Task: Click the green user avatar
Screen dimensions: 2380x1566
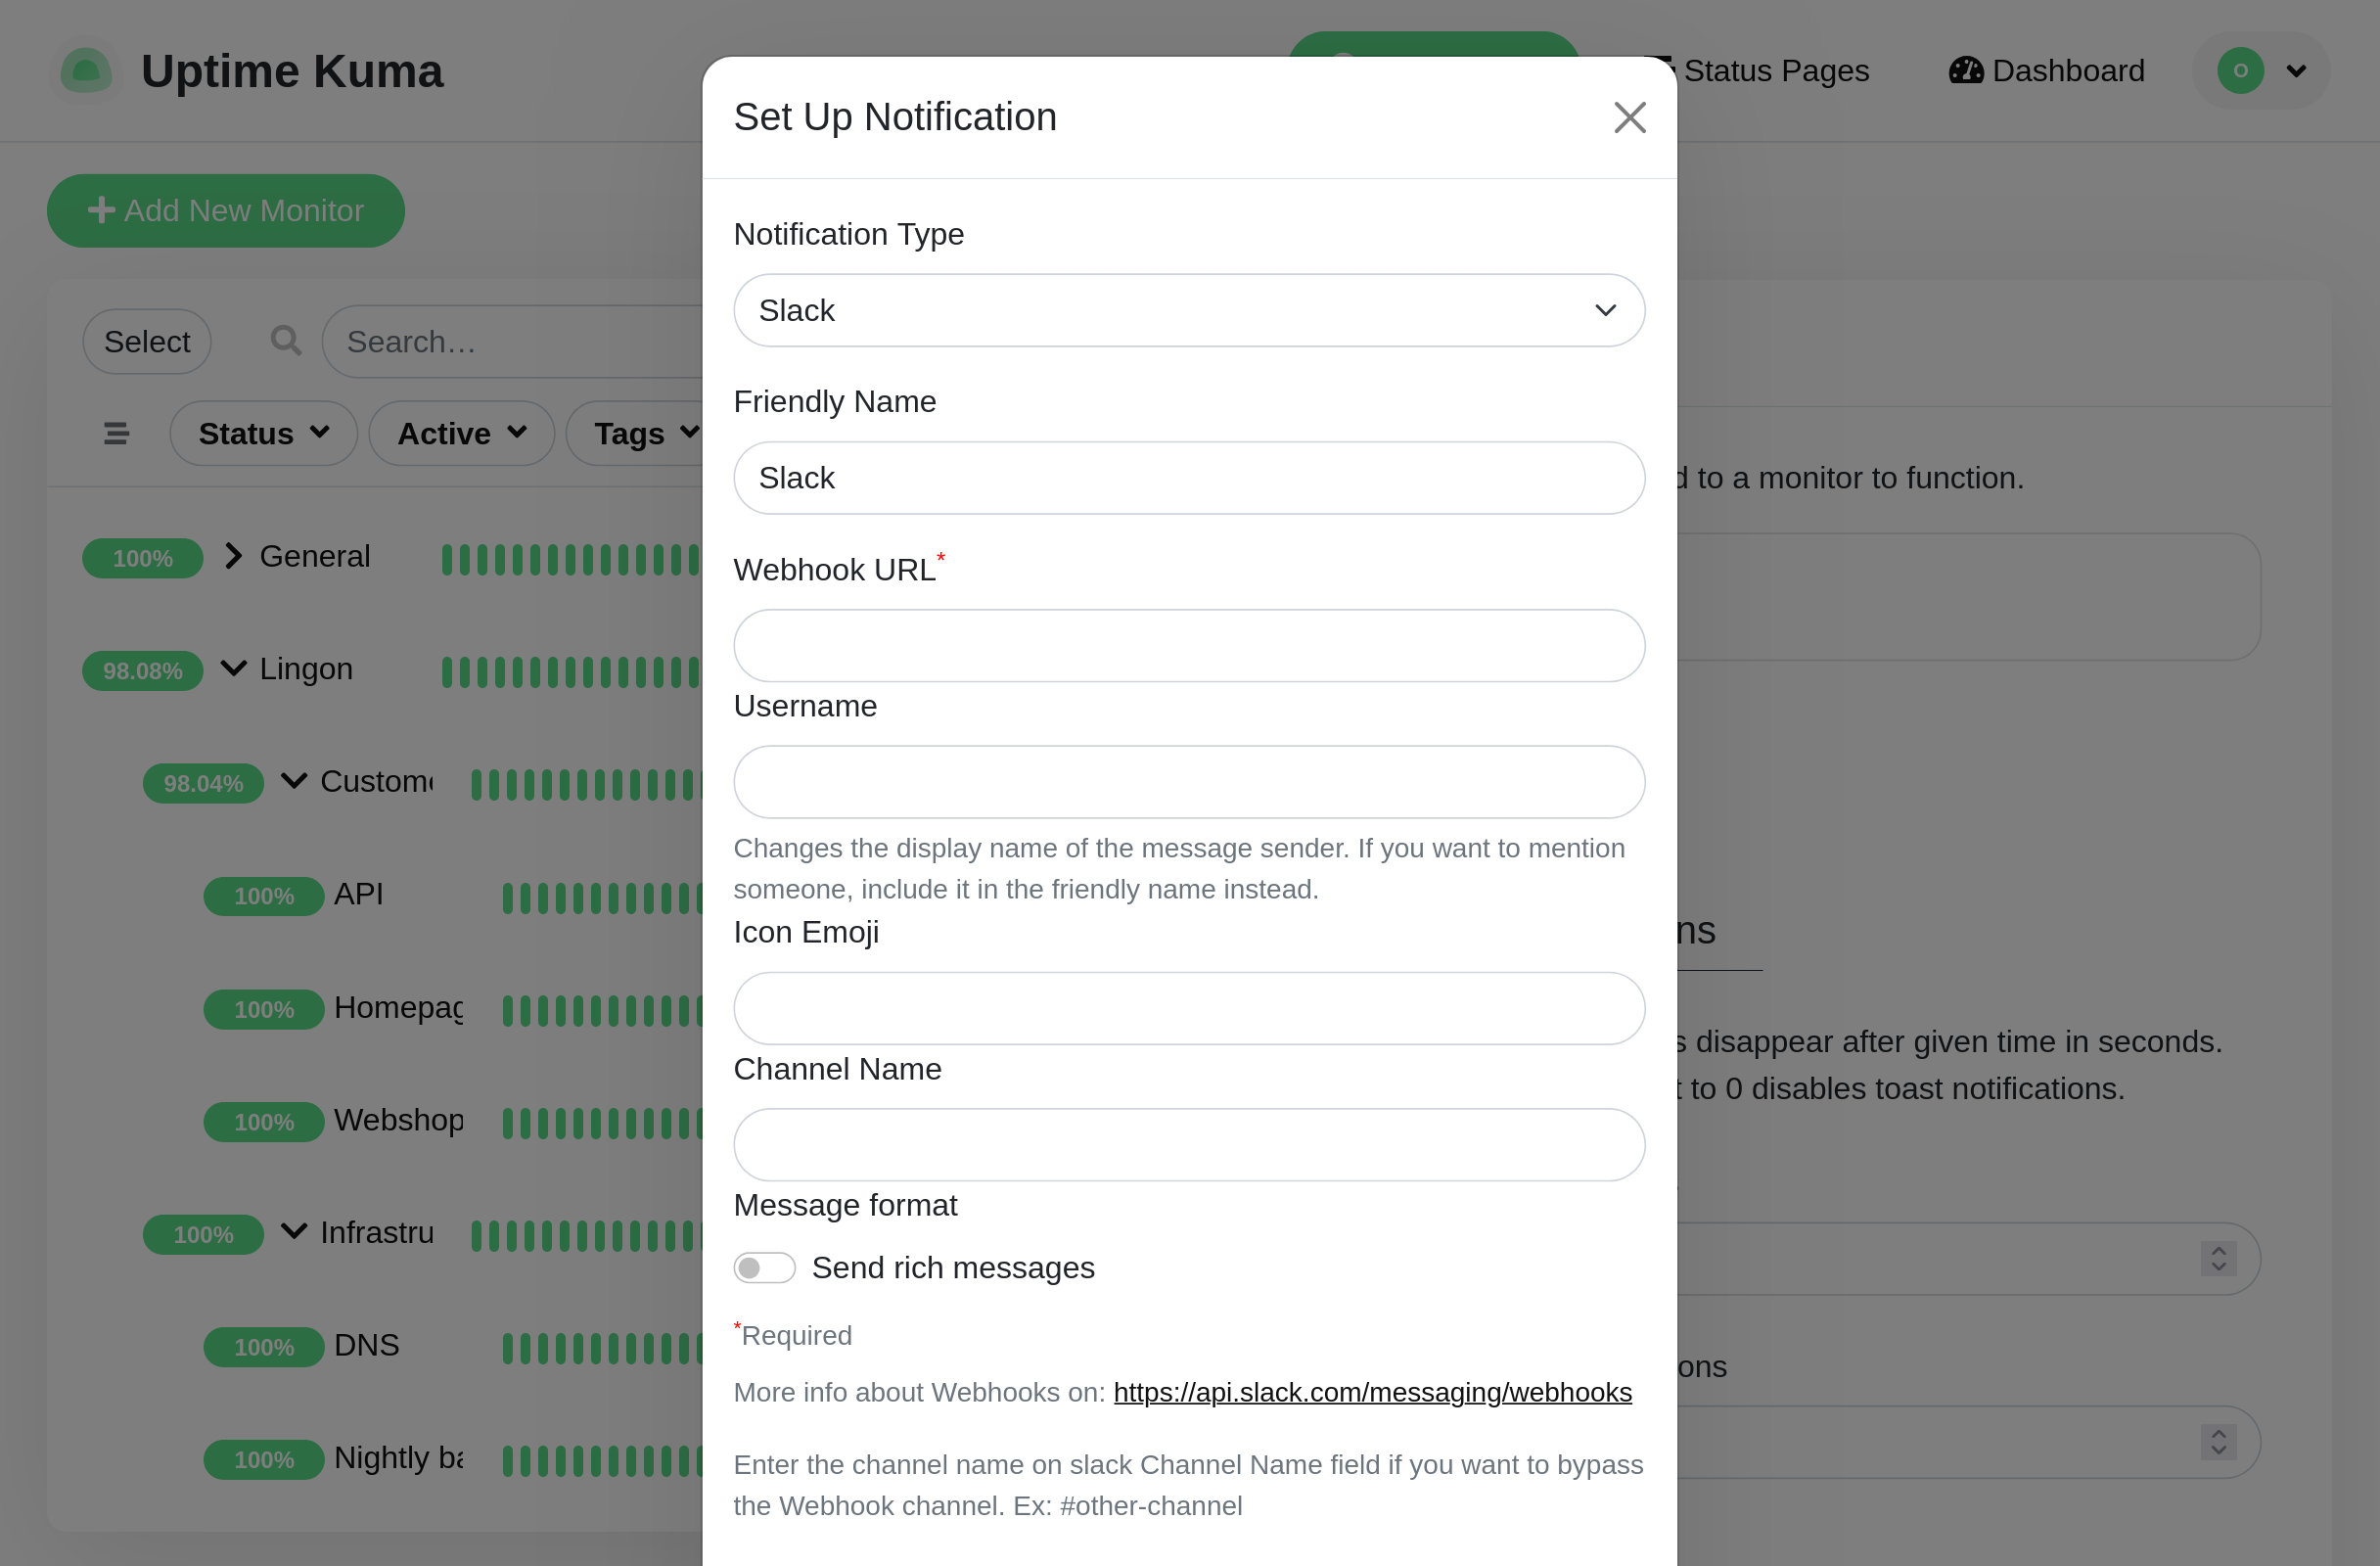Action: [x=2240, y=71]
